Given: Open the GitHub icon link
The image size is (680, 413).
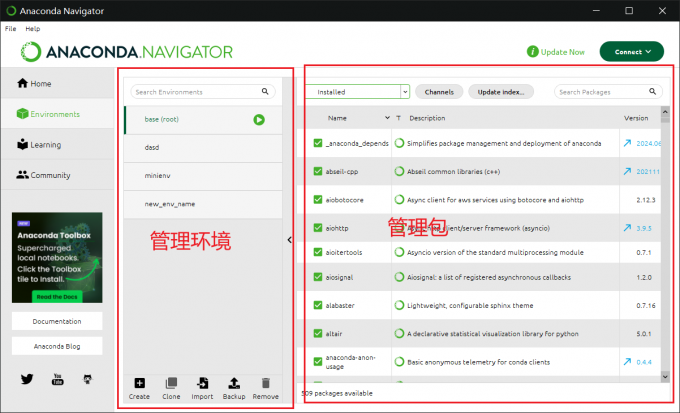Looking at the screenshot, I should 88,379.
